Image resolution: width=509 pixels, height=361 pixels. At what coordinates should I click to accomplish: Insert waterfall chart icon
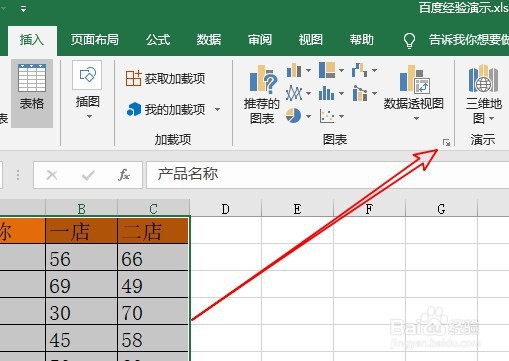359,70
